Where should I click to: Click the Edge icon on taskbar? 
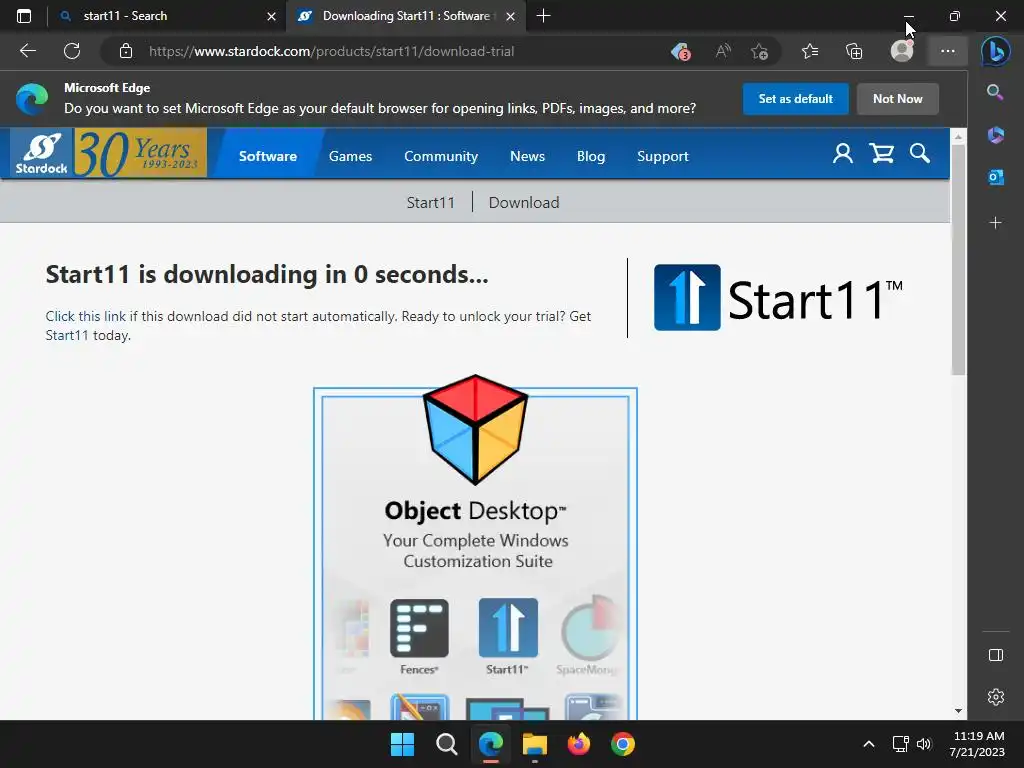tap(490, 744)
